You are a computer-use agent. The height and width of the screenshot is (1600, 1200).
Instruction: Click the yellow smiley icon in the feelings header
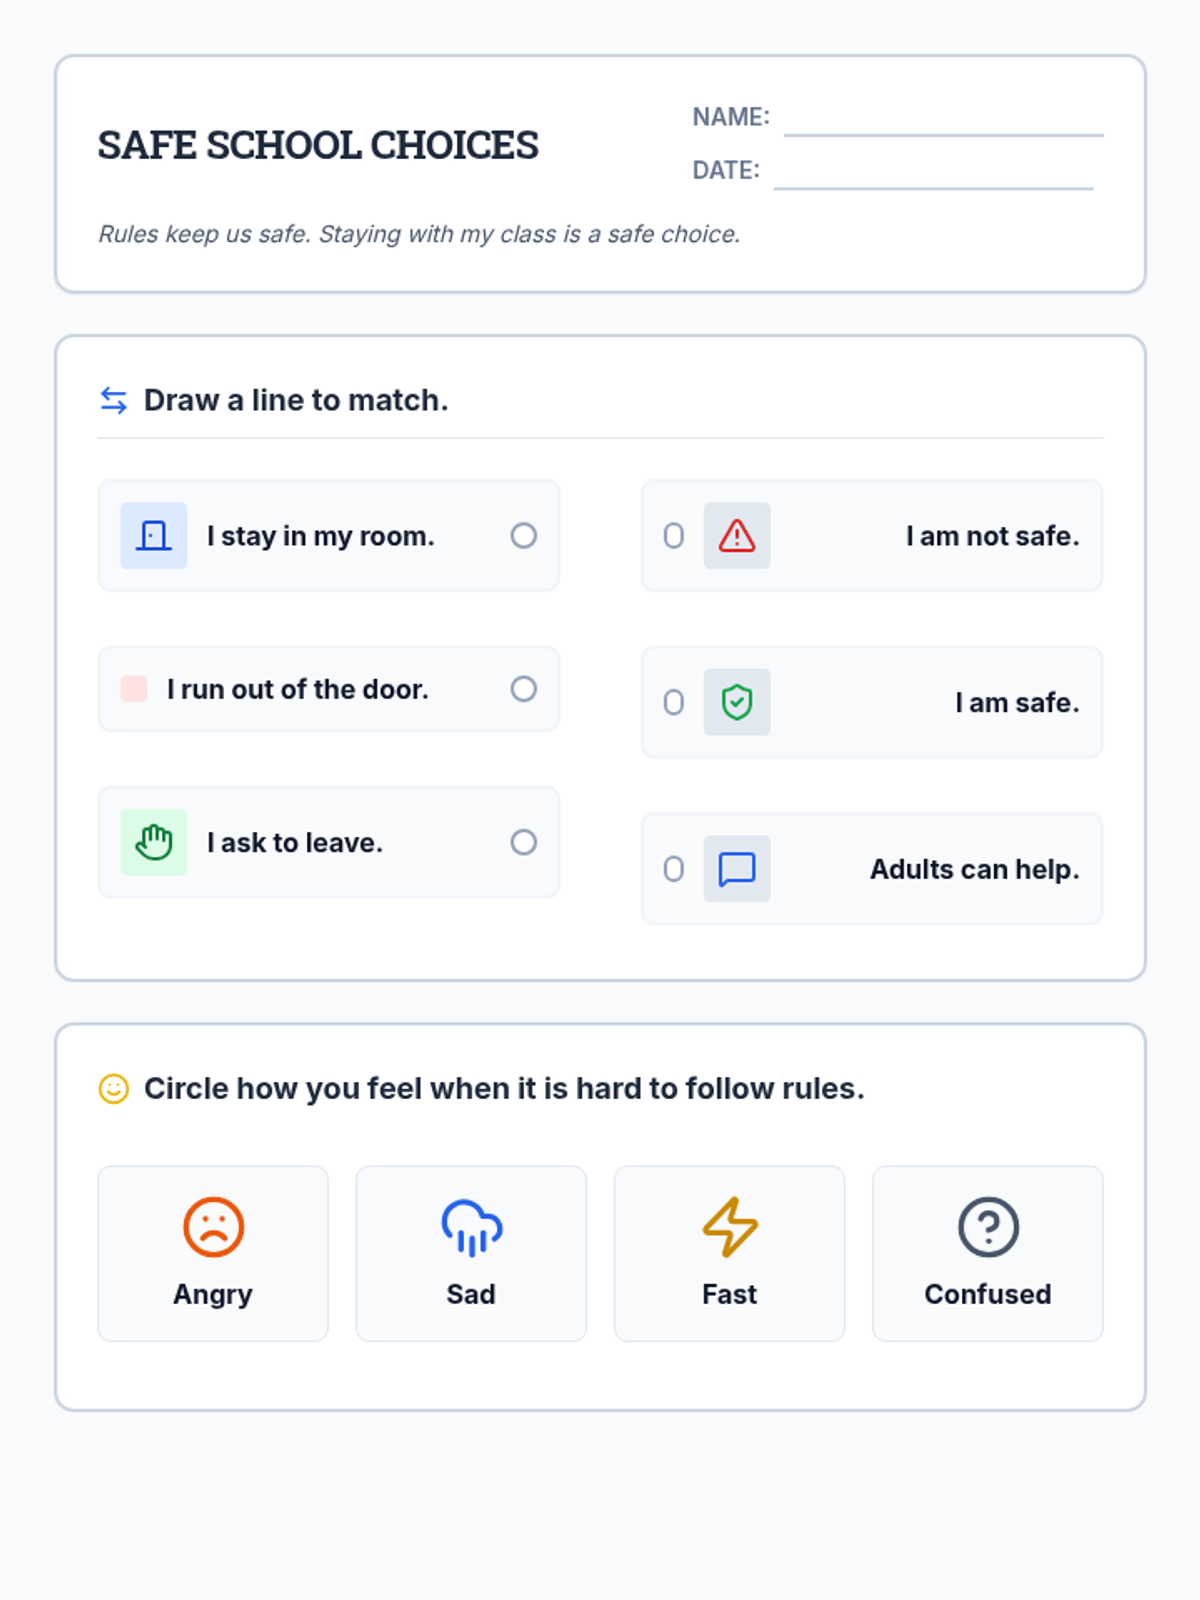[114, 1088]
